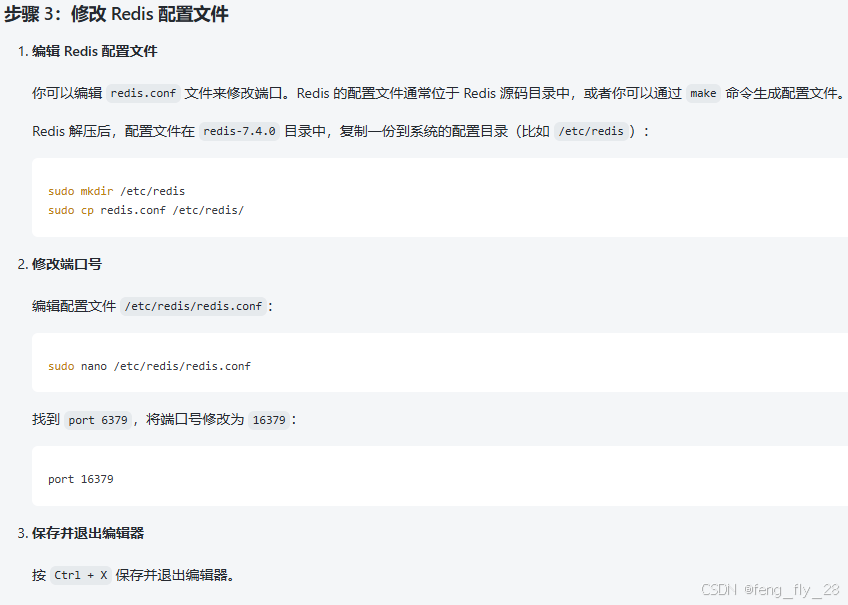Click the code block line "port 16379"
Screen dimensions: 848x605
point(81,480)
